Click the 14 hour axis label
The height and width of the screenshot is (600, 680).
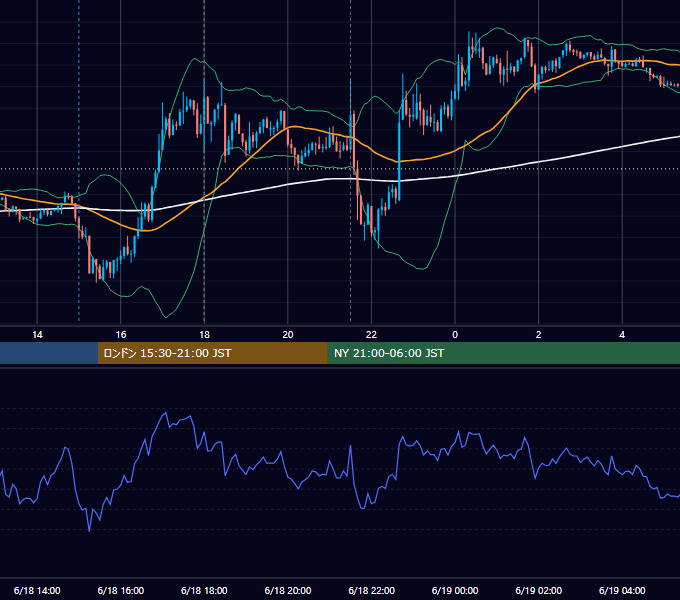(37, 335)
